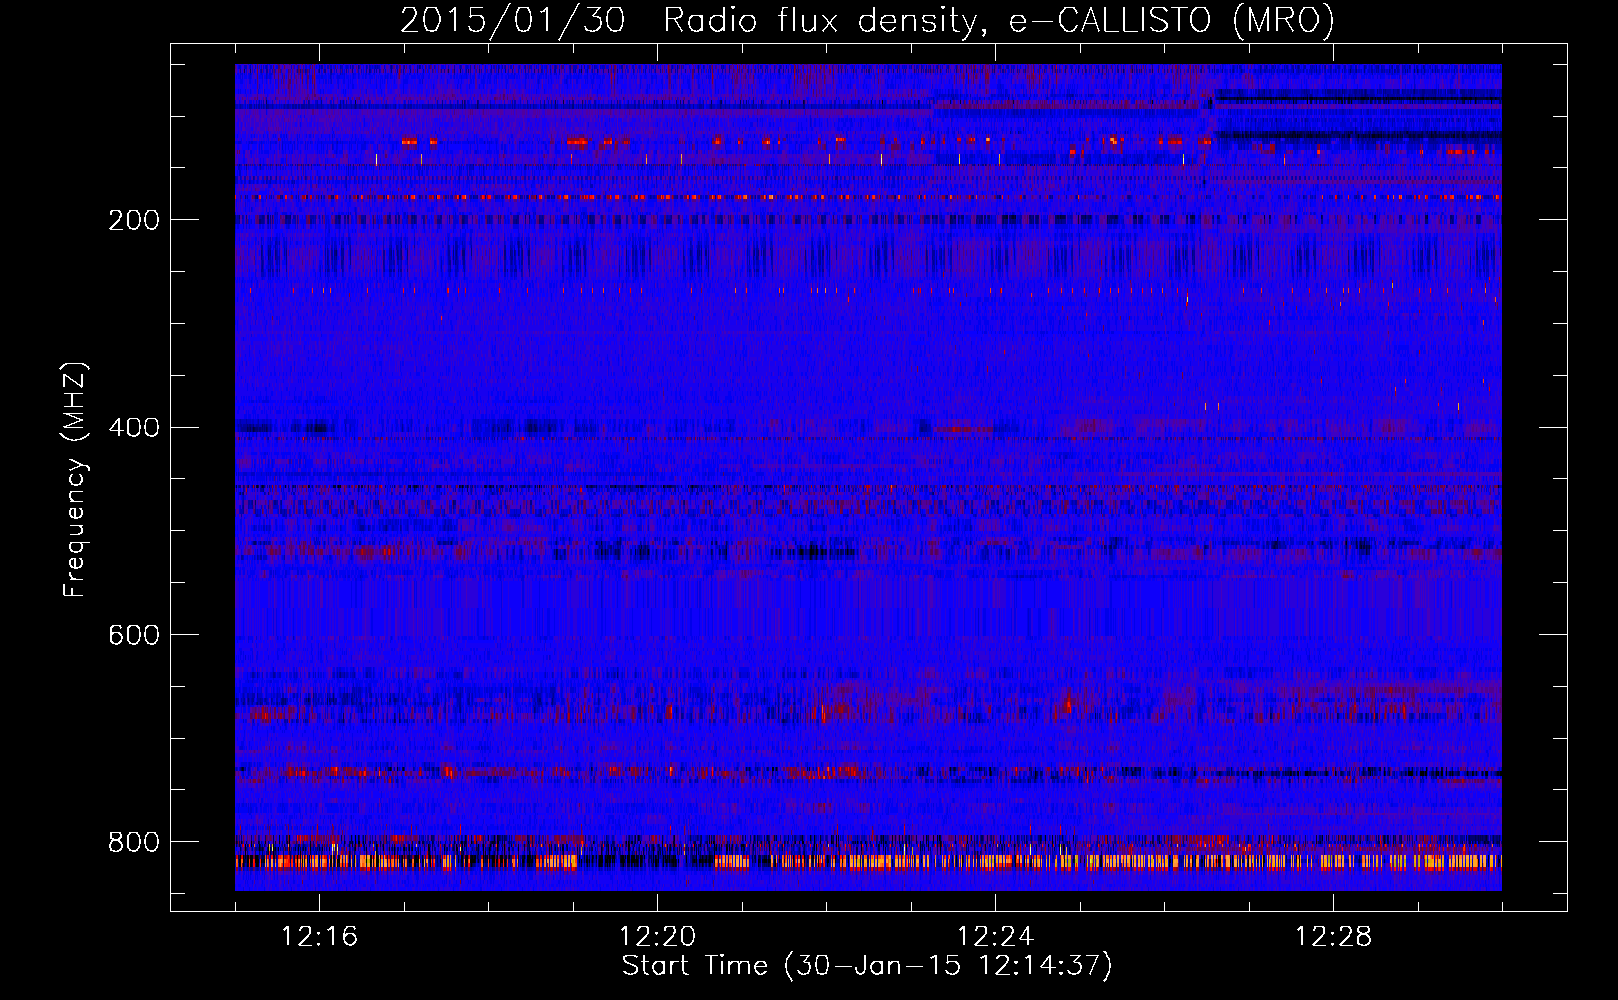Click the 200 frequency tick label

134,220
